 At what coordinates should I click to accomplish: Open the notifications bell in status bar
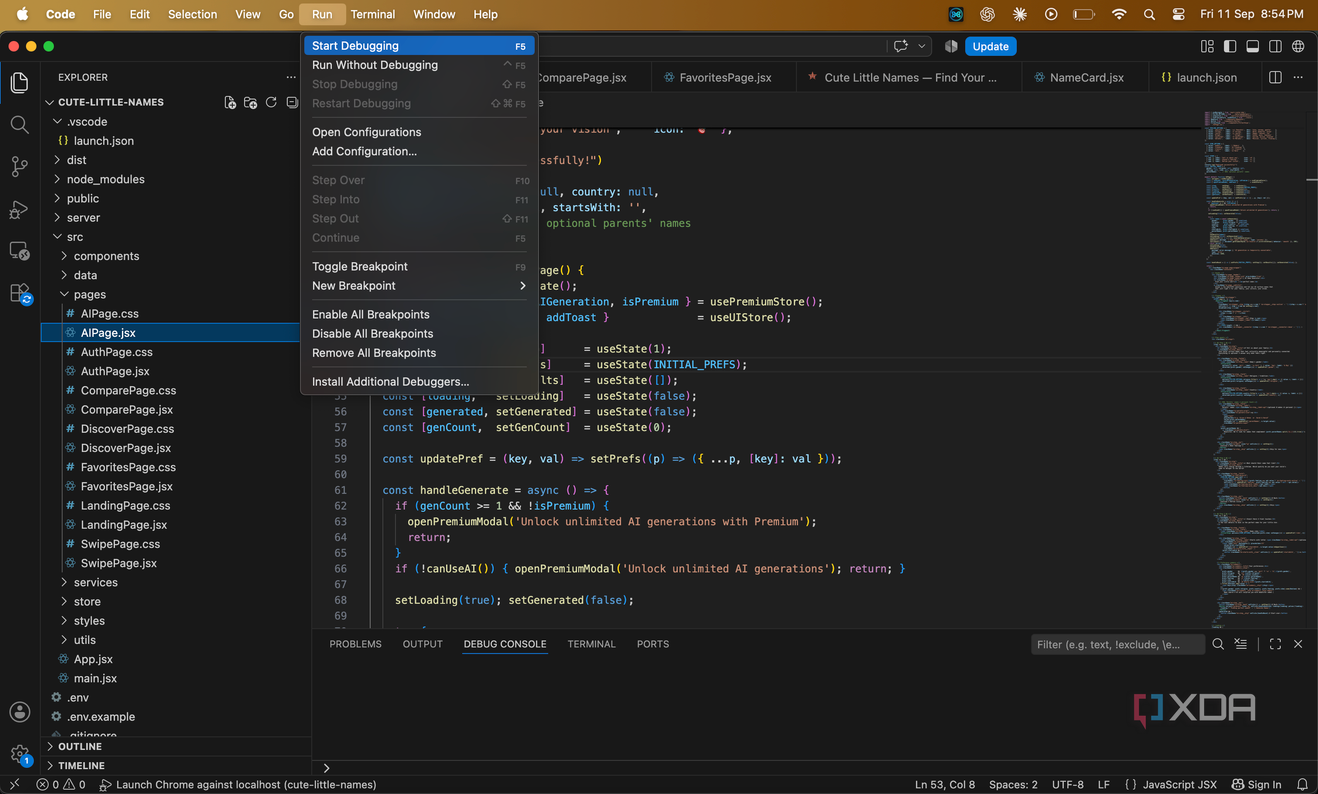[1302, 785]
